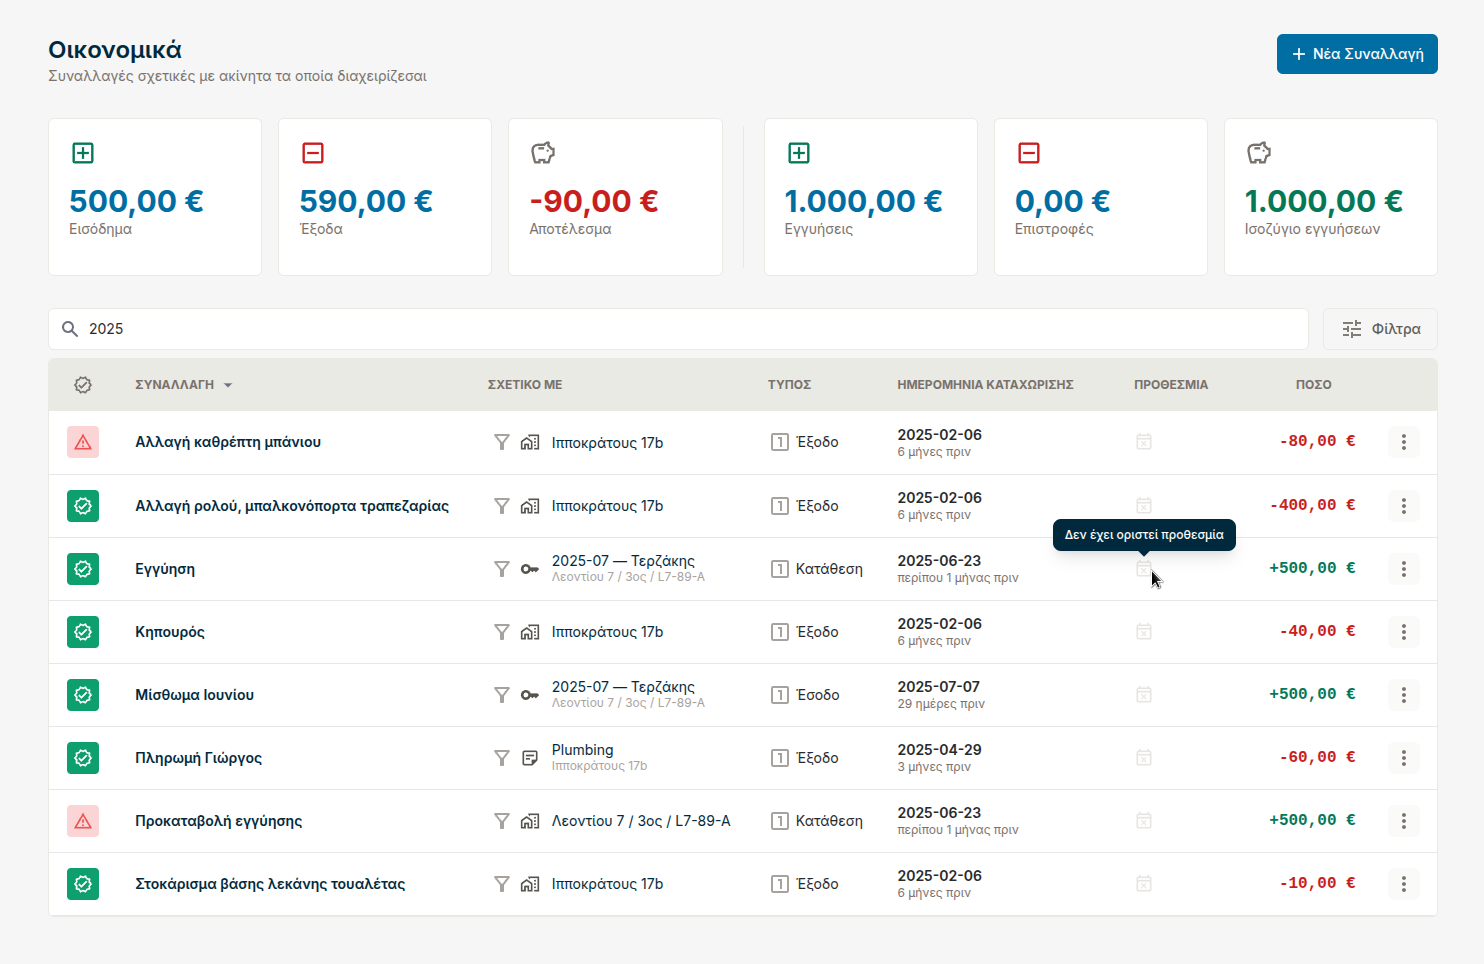Click warning status icon for Προκαταβολή εγγύησης row
1484x964 pixels.
click(83, 821)
